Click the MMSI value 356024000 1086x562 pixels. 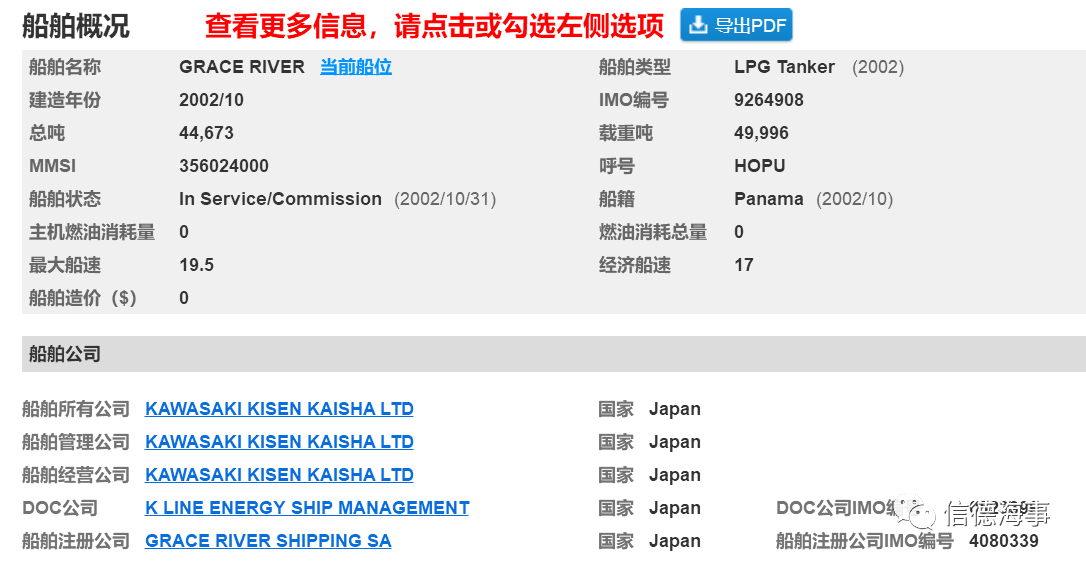pyautogui.click(x=224, y=166)
